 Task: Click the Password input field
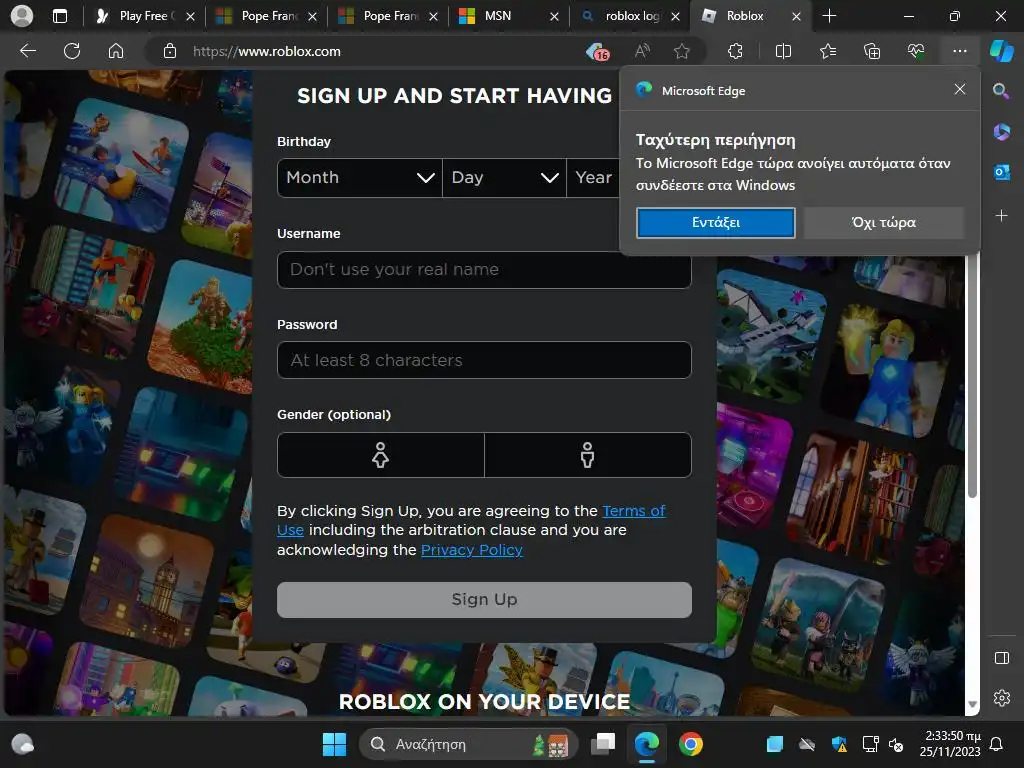click(485, 360)
